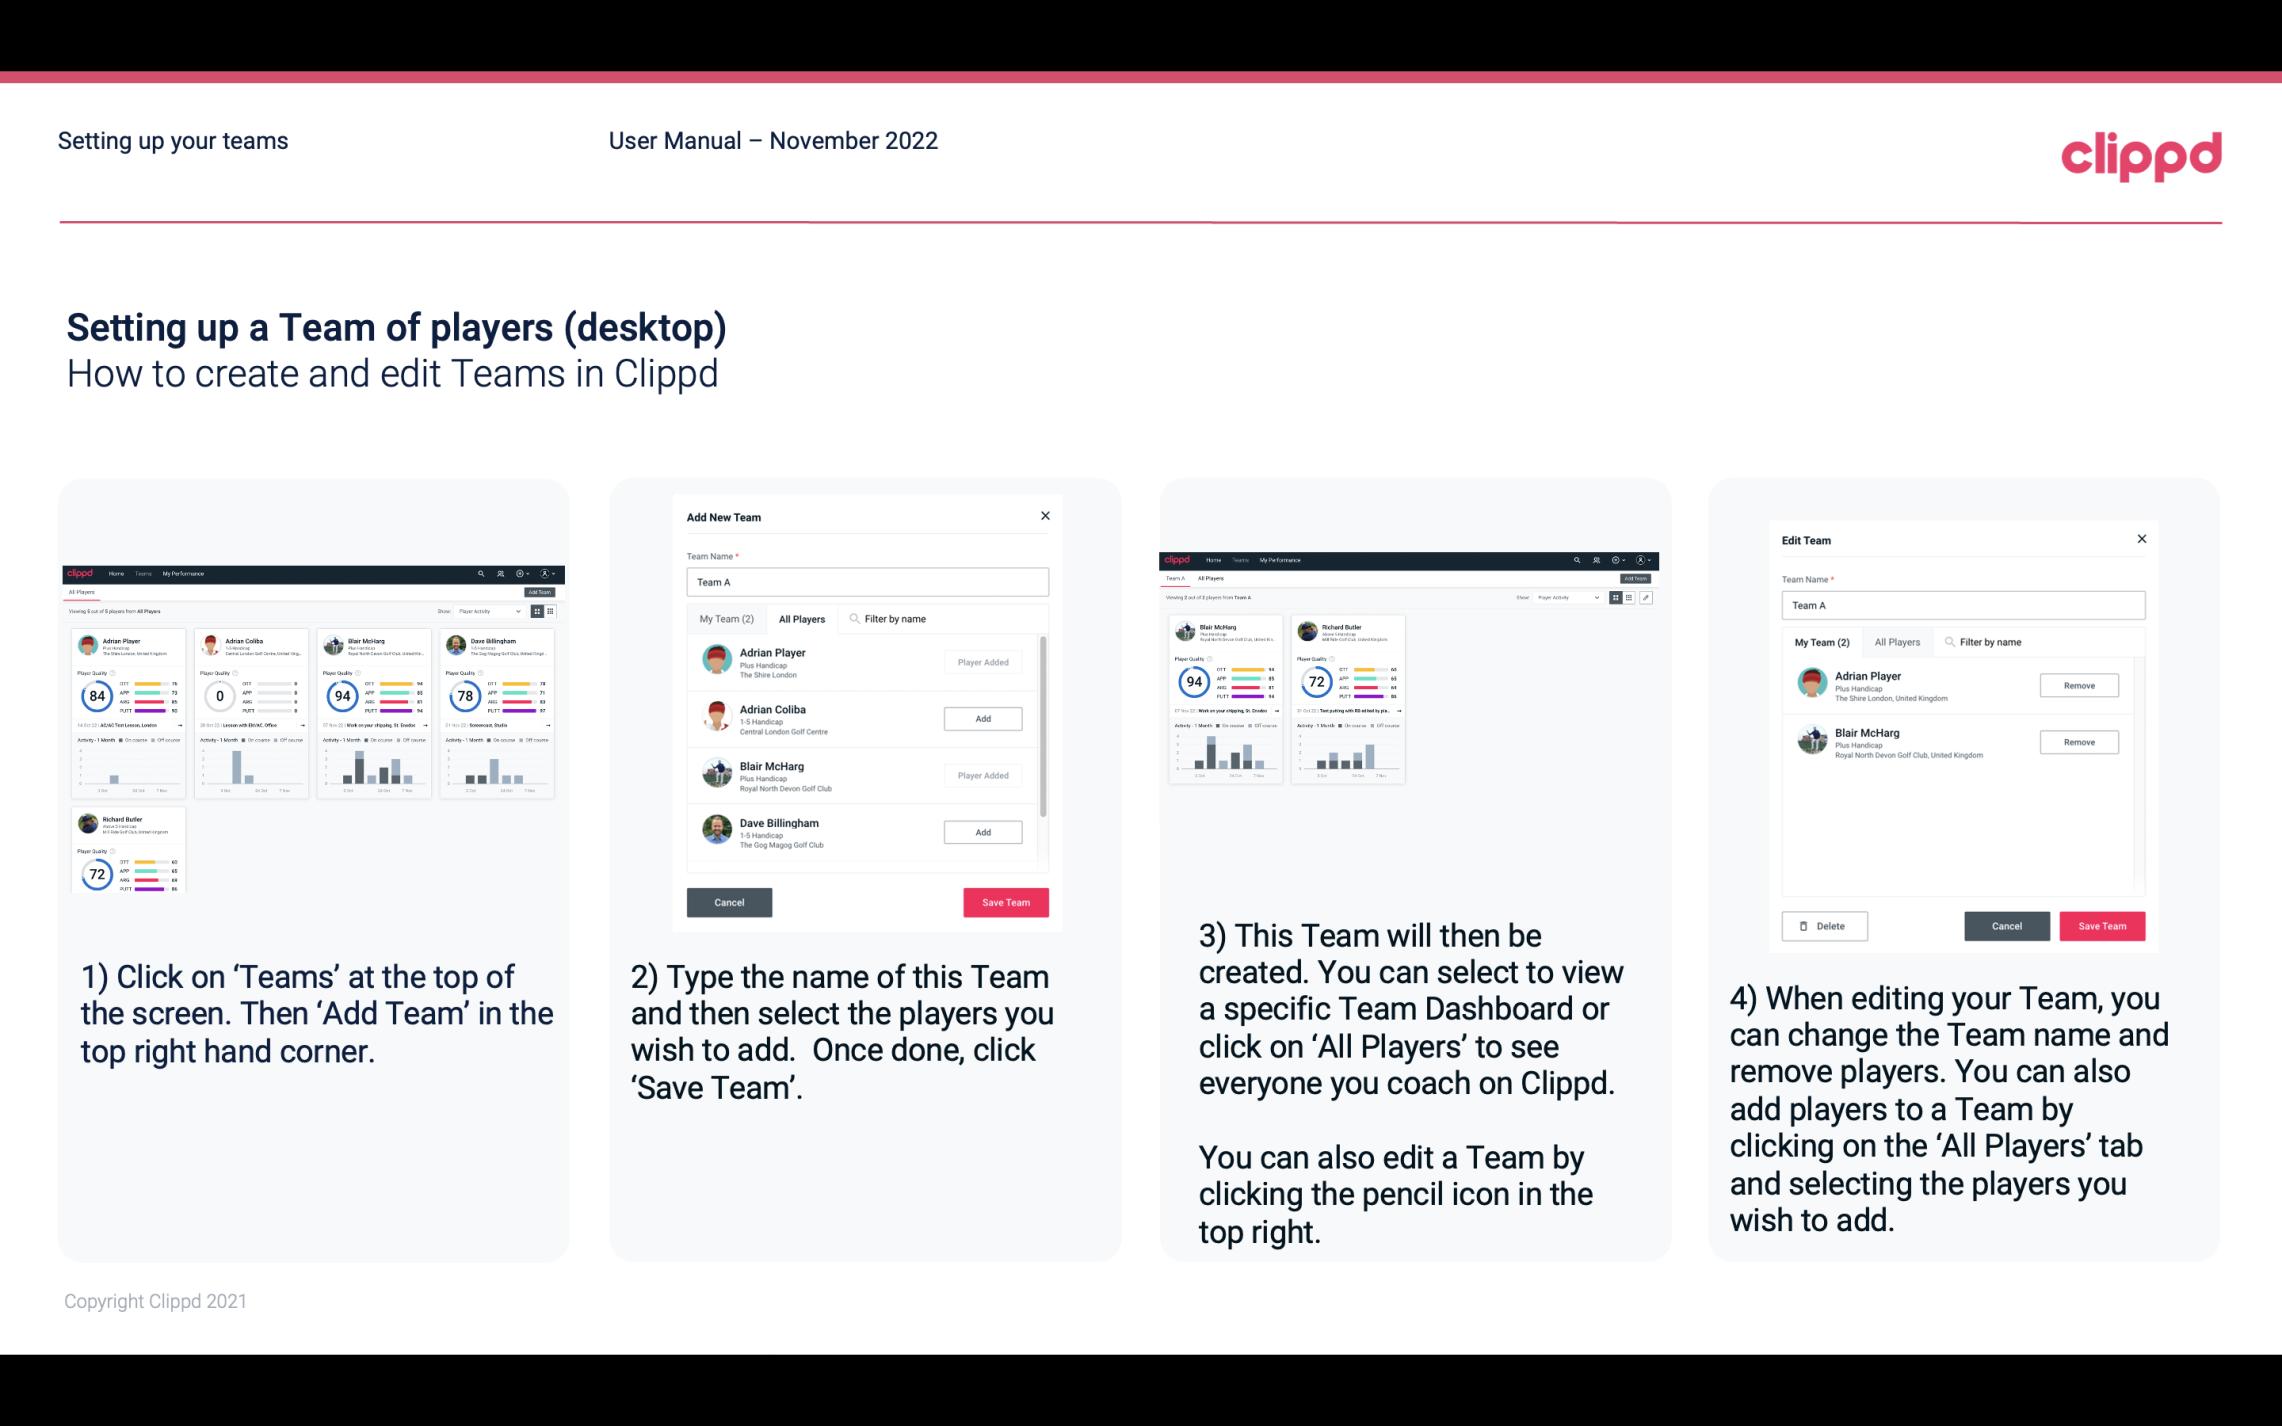Click Cancel button in Add New Team dialog
2282x1426 pixels.
pyautogui.click(x=728, y=900)
